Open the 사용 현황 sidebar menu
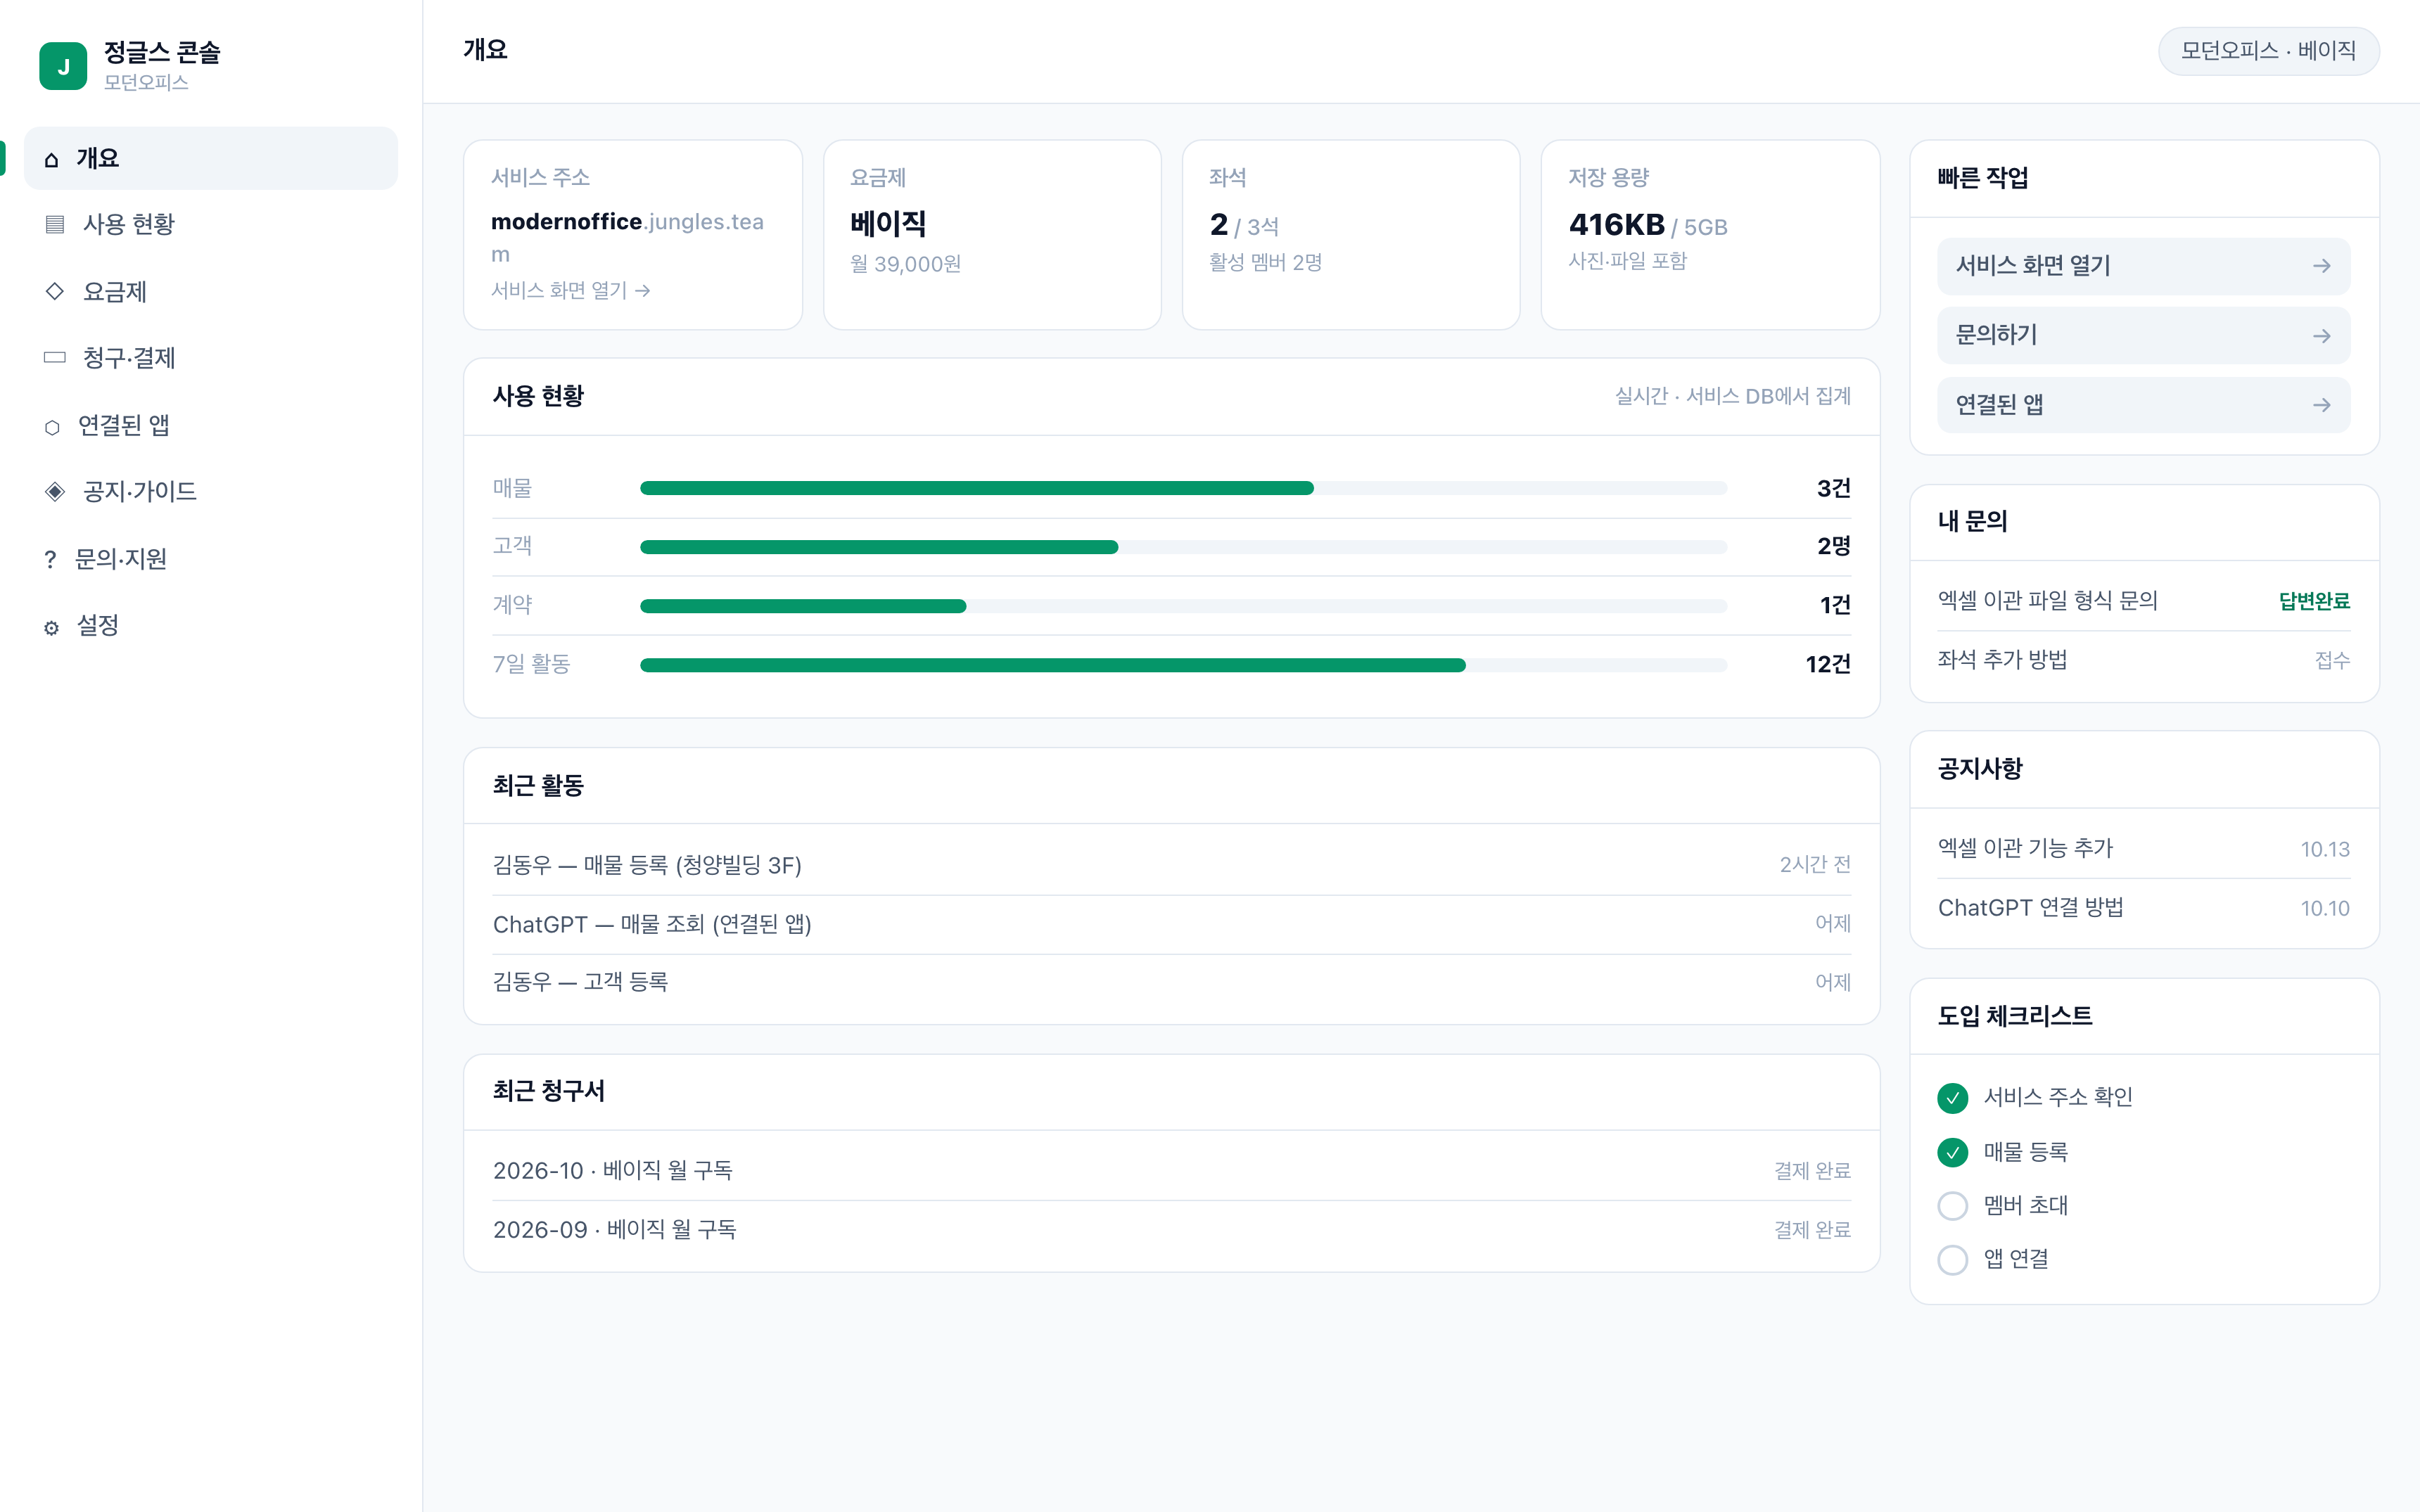2420x1512 pixels. 211,224
